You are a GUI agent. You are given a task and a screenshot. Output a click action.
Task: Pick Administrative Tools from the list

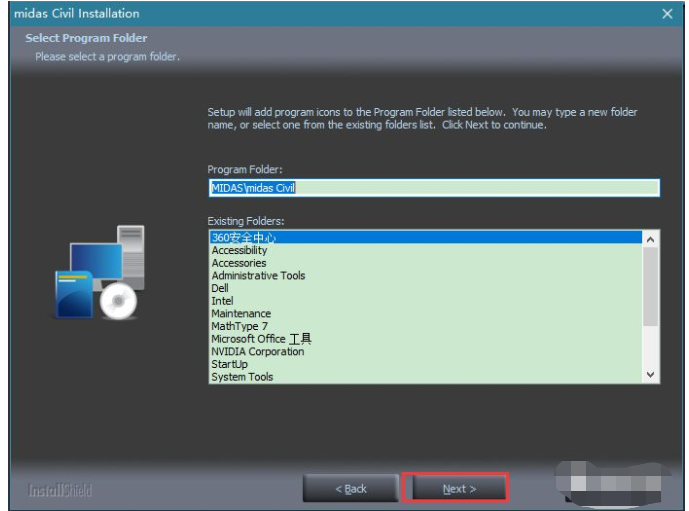(x=425, y=275)
